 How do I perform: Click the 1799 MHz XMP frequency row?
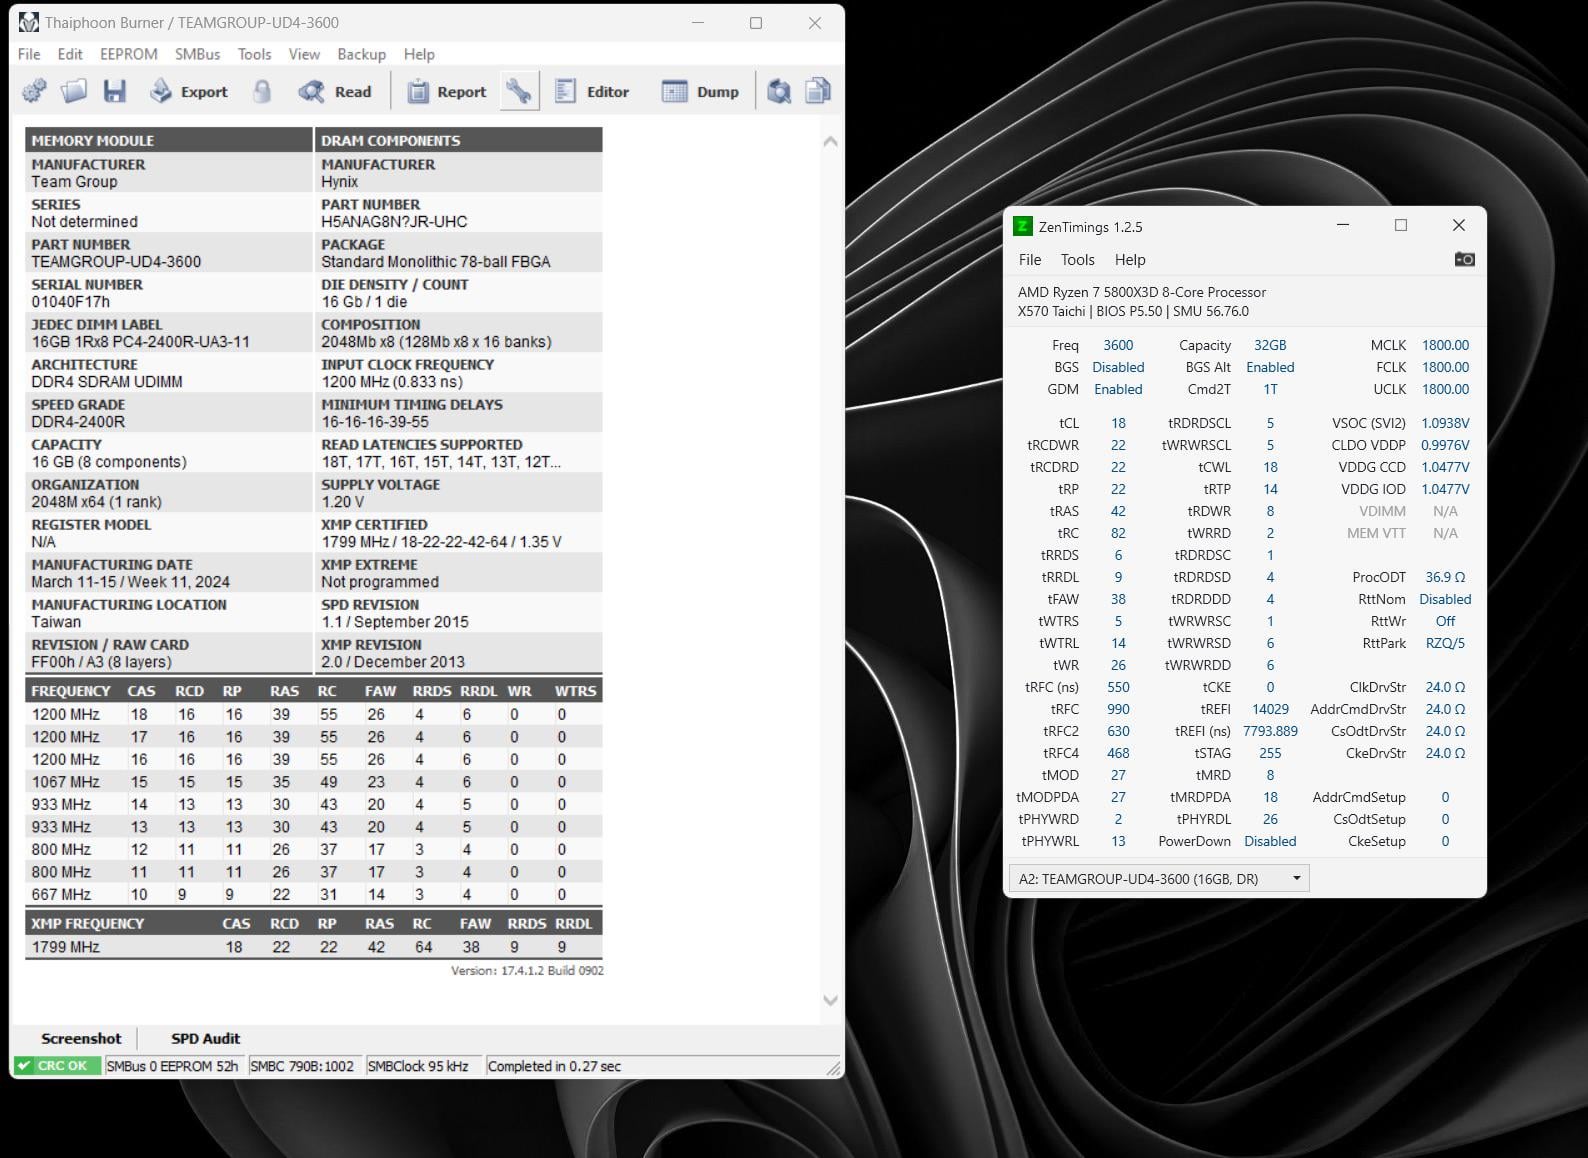point(314,947)
